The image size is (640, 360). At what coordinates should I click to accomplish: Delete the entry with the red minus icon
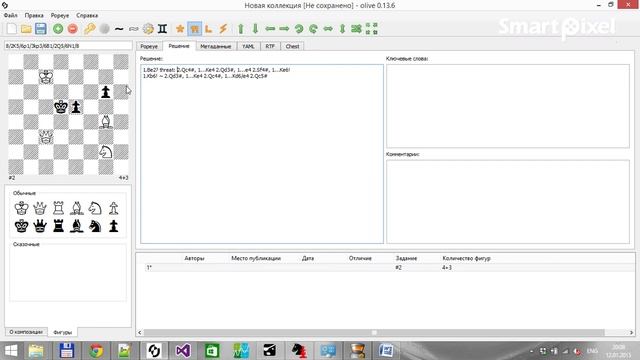(x=73, y=29)
